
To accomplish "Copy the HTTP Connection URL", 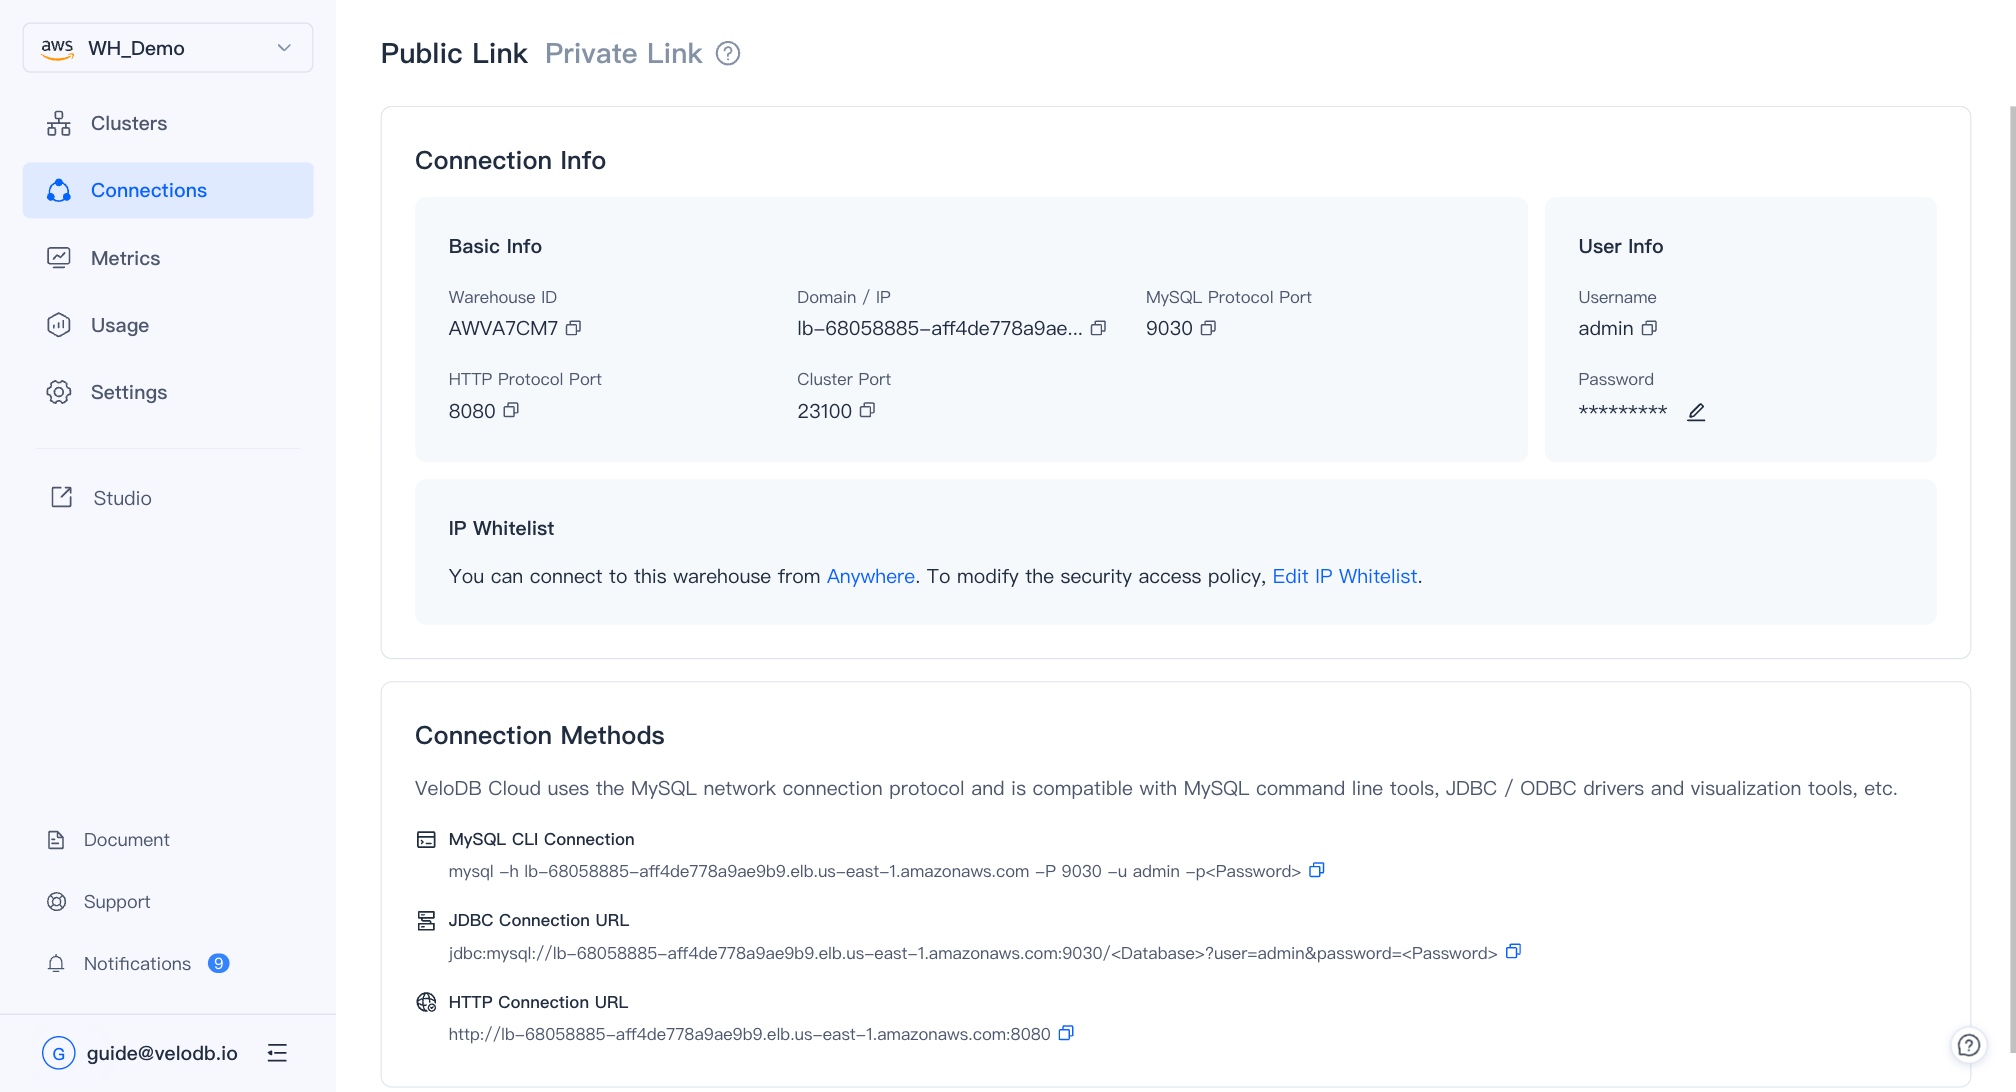I will point(1066,1033).
